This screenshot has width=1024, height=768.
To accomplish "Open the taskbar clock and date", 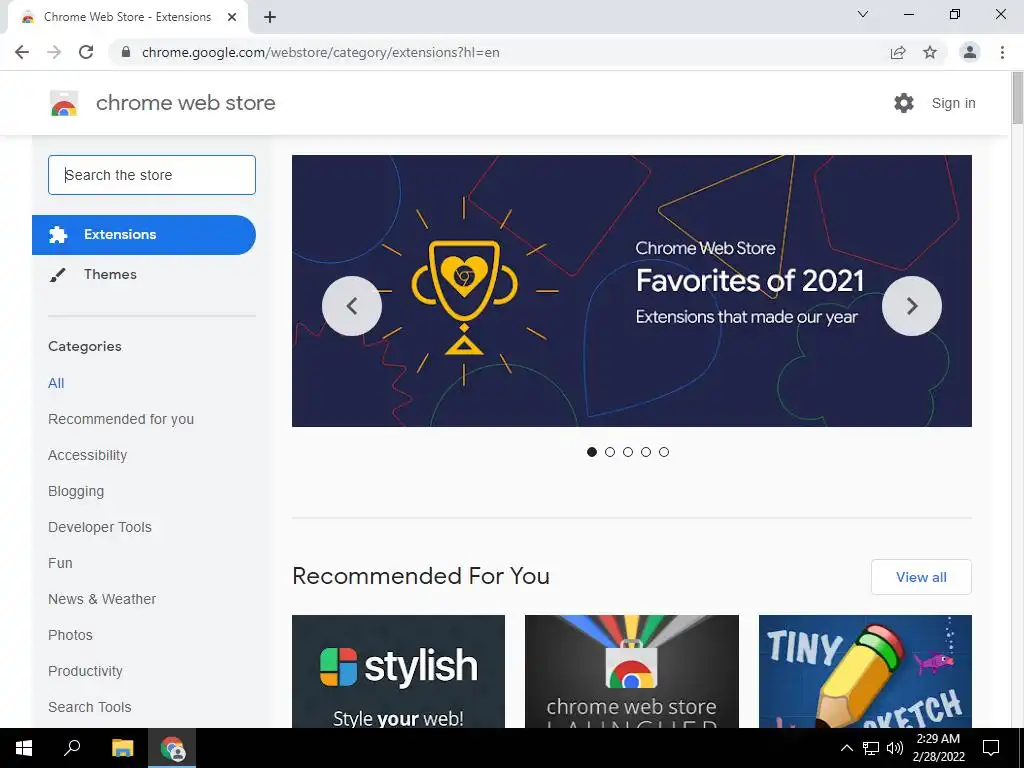I will coord(938,748).
